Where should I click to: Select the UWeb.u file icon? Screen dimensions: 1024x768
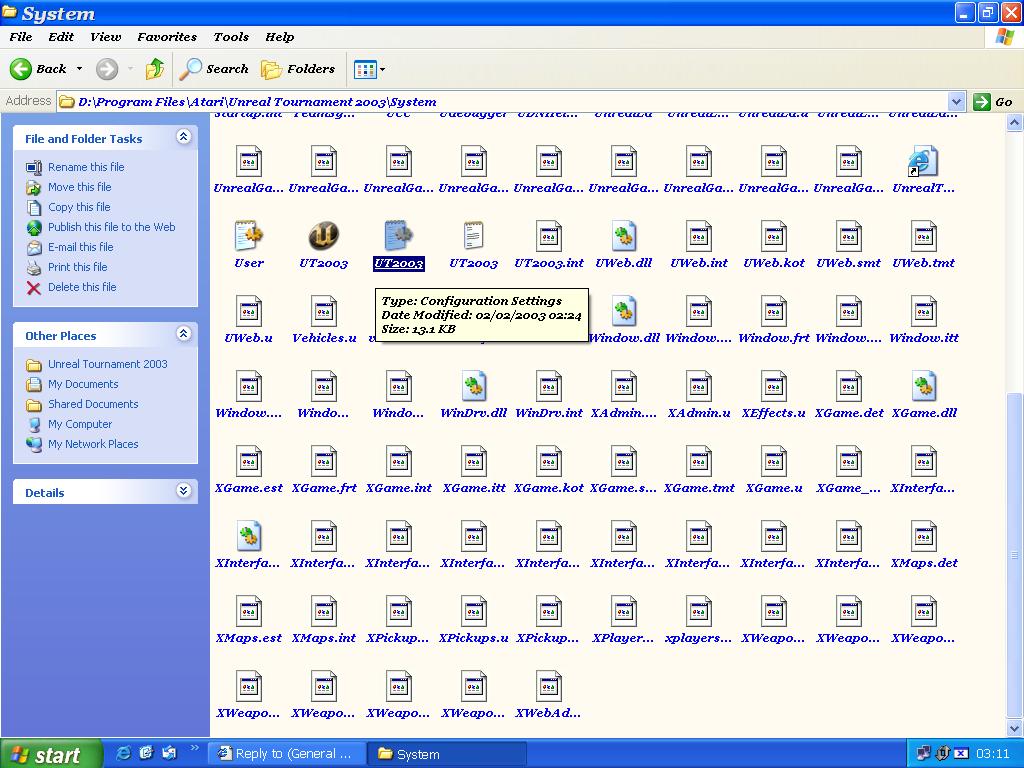249,311
